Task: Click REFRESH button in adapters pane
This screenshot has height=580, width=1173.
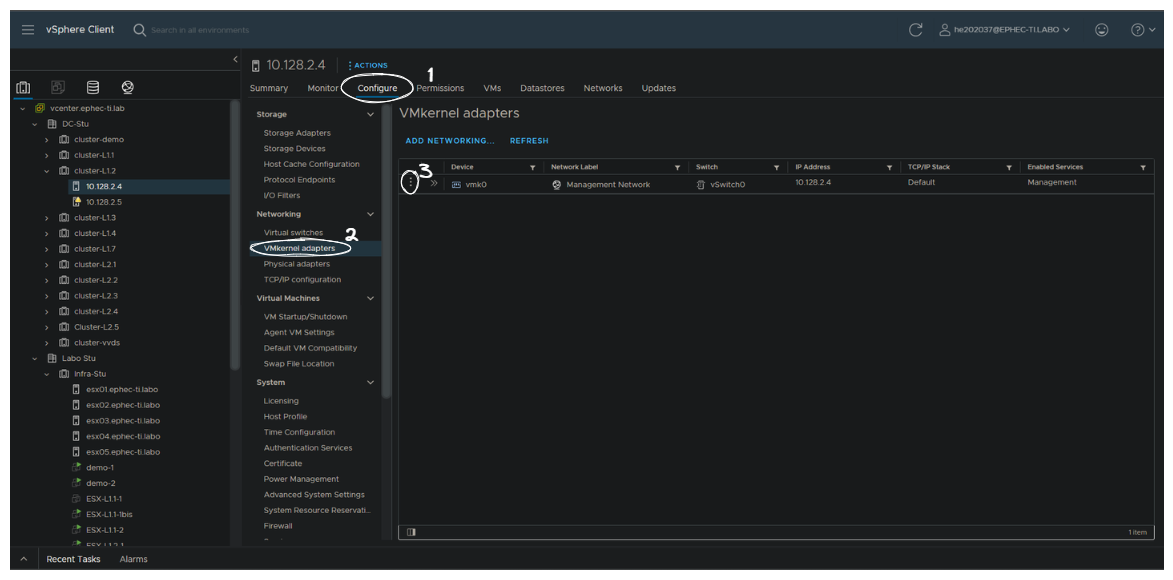Action: point(529,141)
